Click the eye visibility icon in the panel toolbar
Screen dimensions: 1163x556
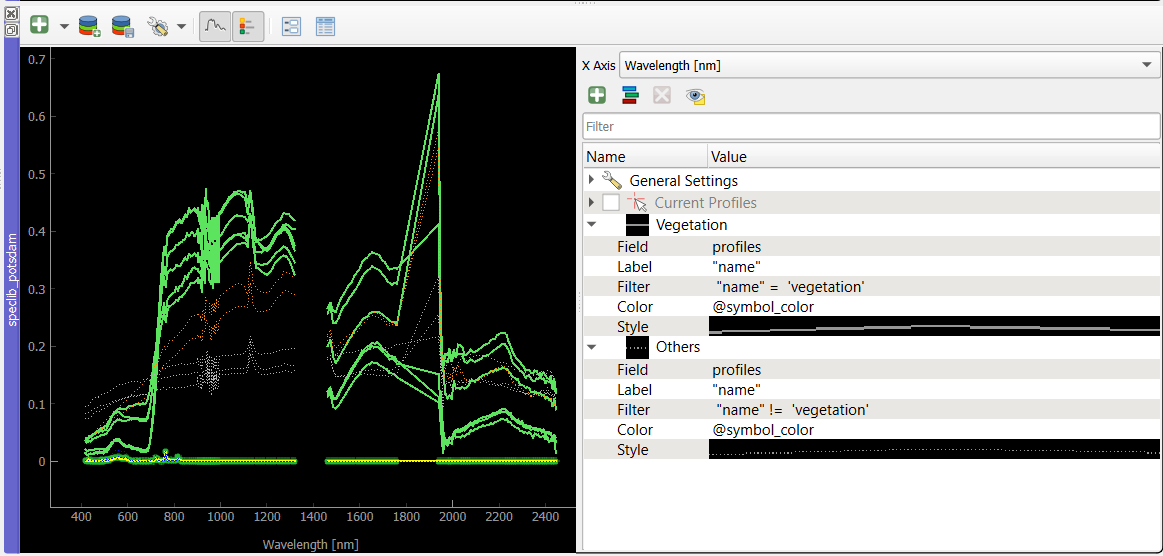(695, 96)
